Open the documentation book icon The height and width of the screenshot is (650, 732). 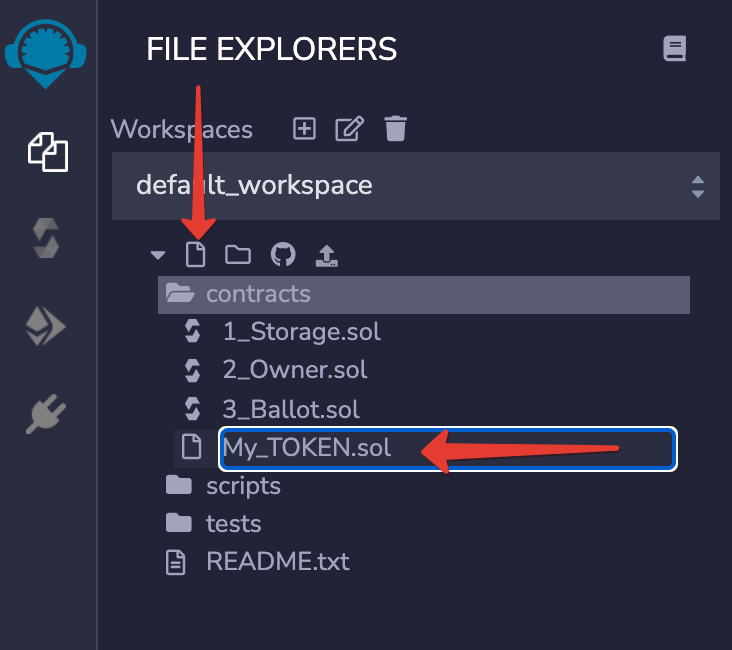[675, 48]
